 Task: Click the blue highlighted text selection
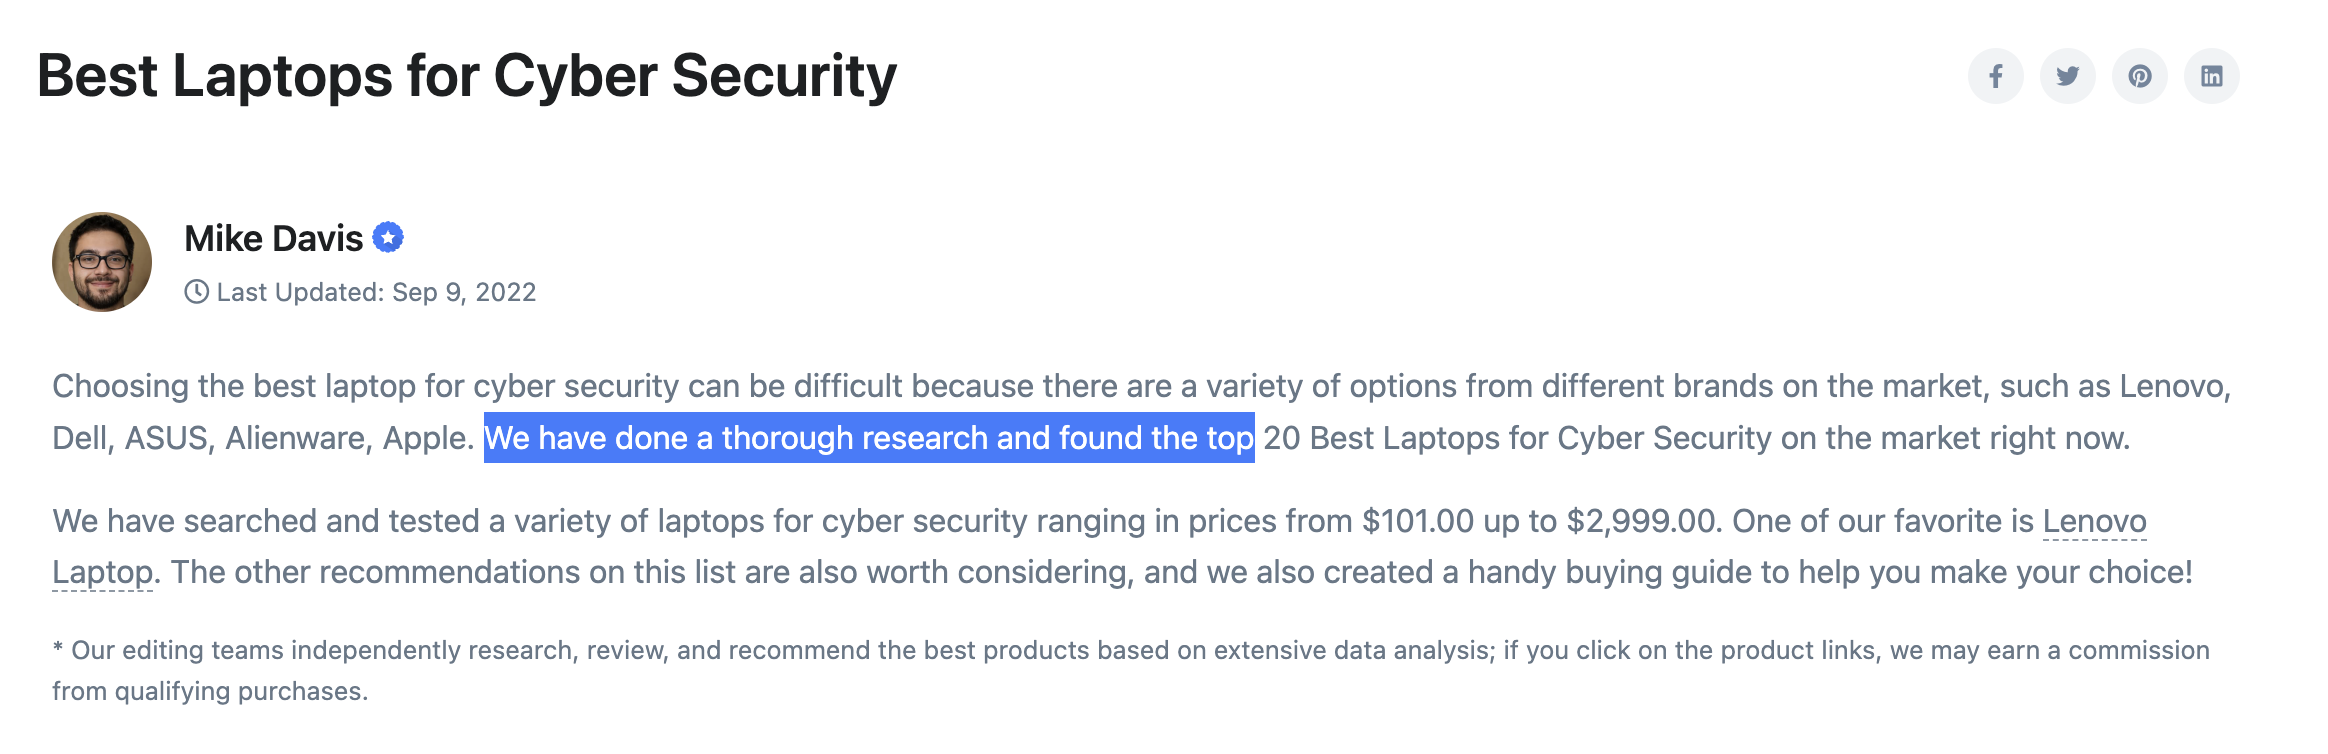(868, 438)
